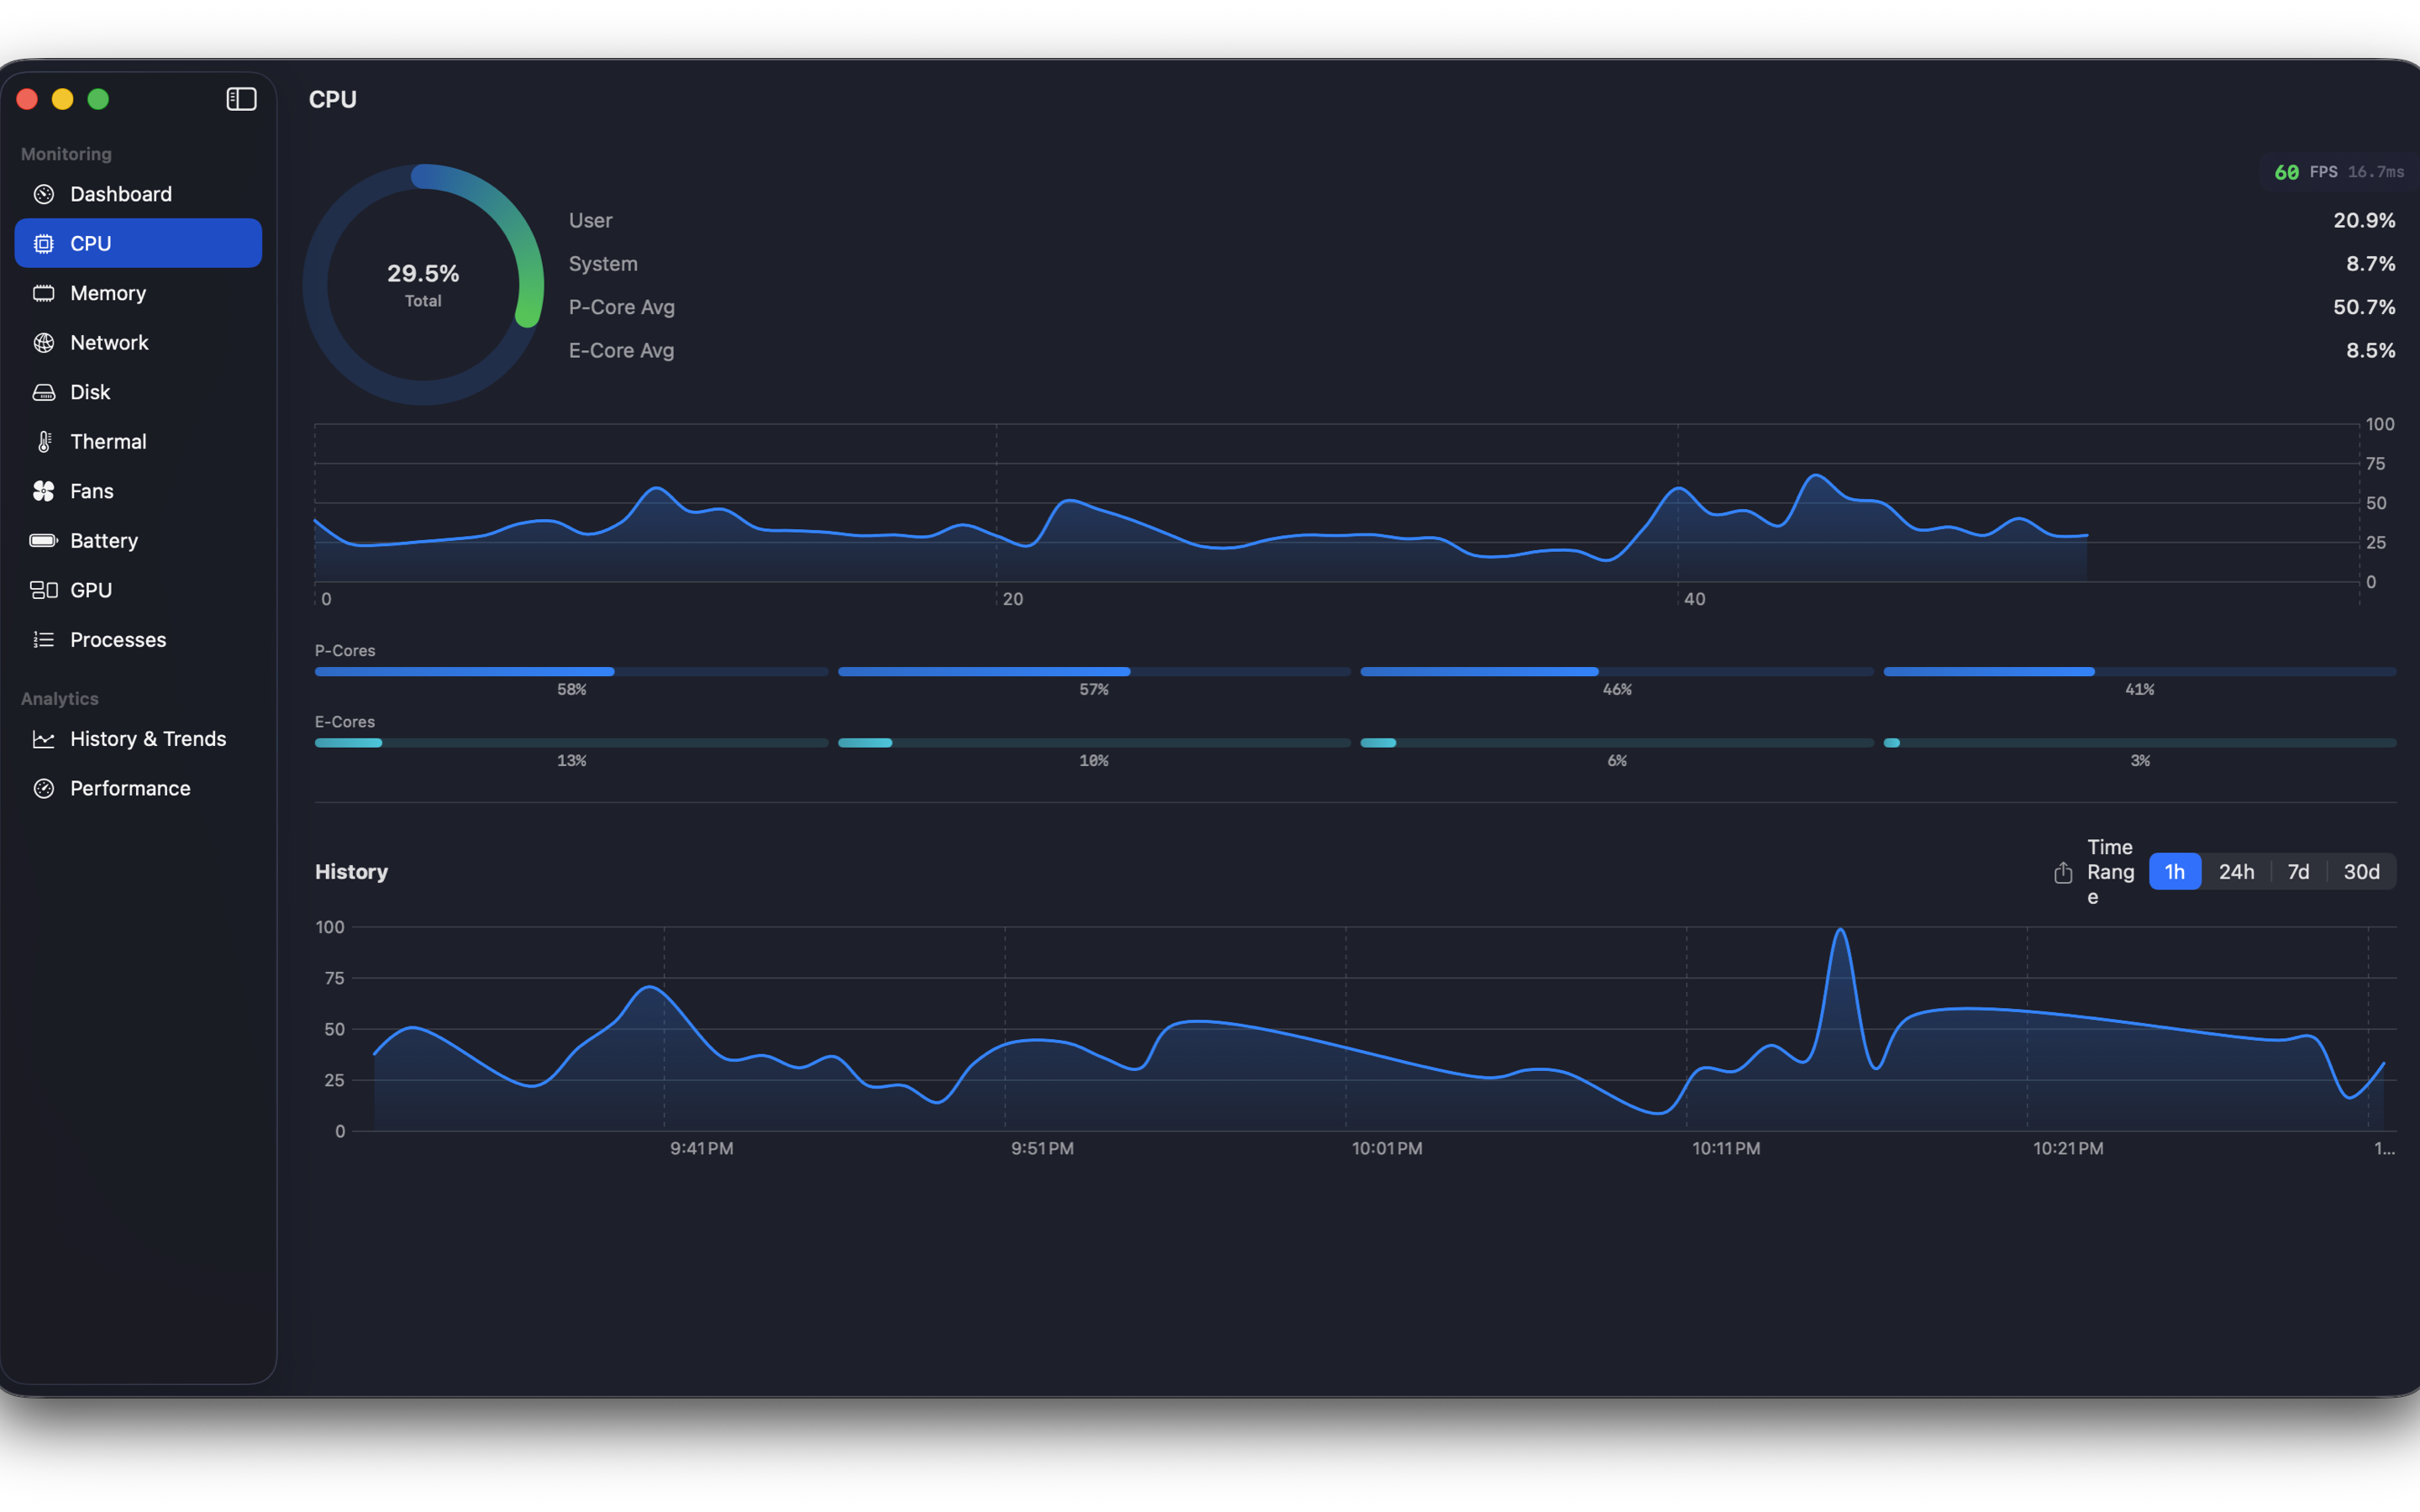Click the GPU icon in sidebar

coord(44,590)
